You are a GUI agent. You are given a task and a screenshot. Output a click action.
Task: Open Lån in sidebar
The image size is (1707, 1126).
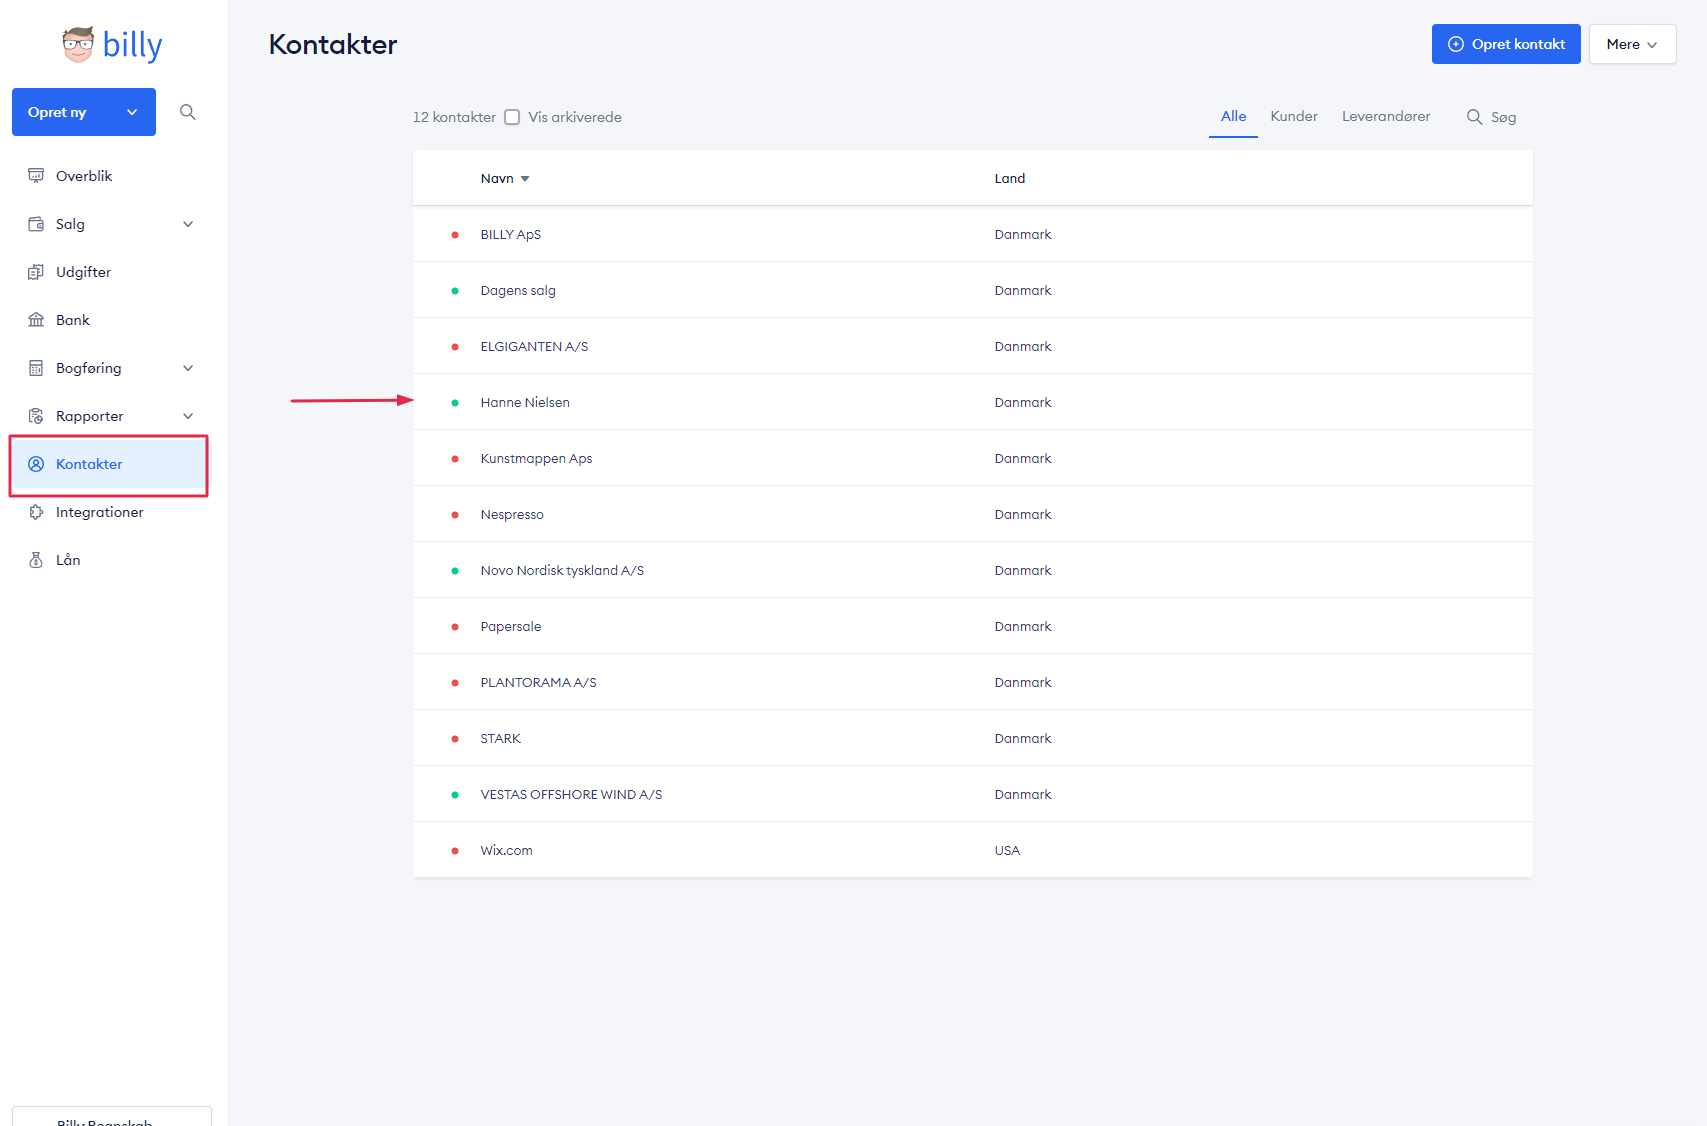click(68, 560)
